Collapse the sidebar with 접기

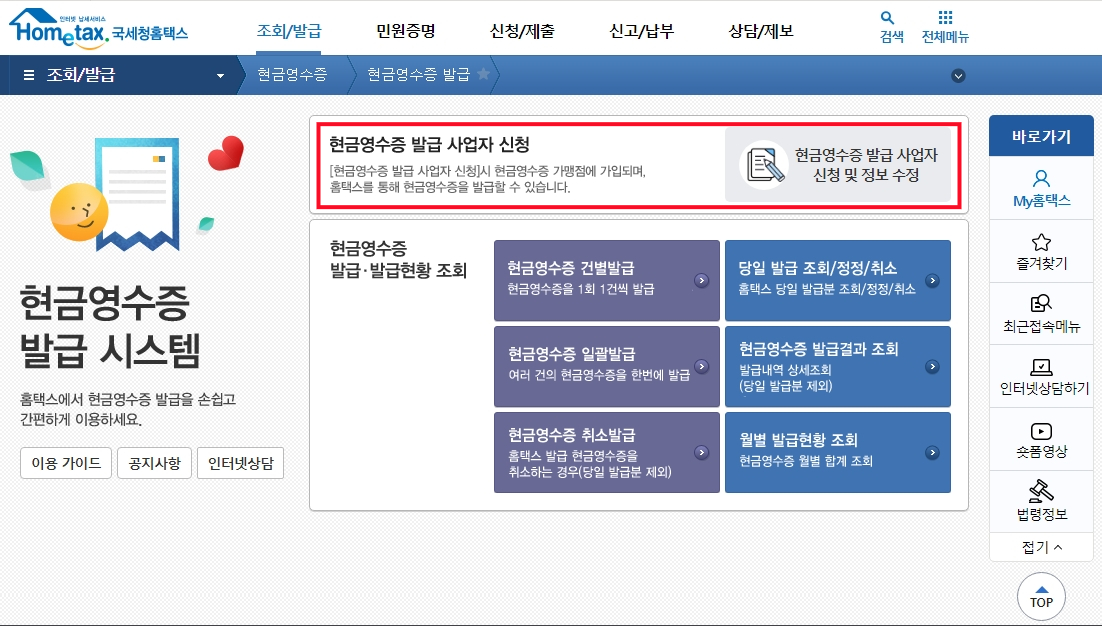[1041, 546]
